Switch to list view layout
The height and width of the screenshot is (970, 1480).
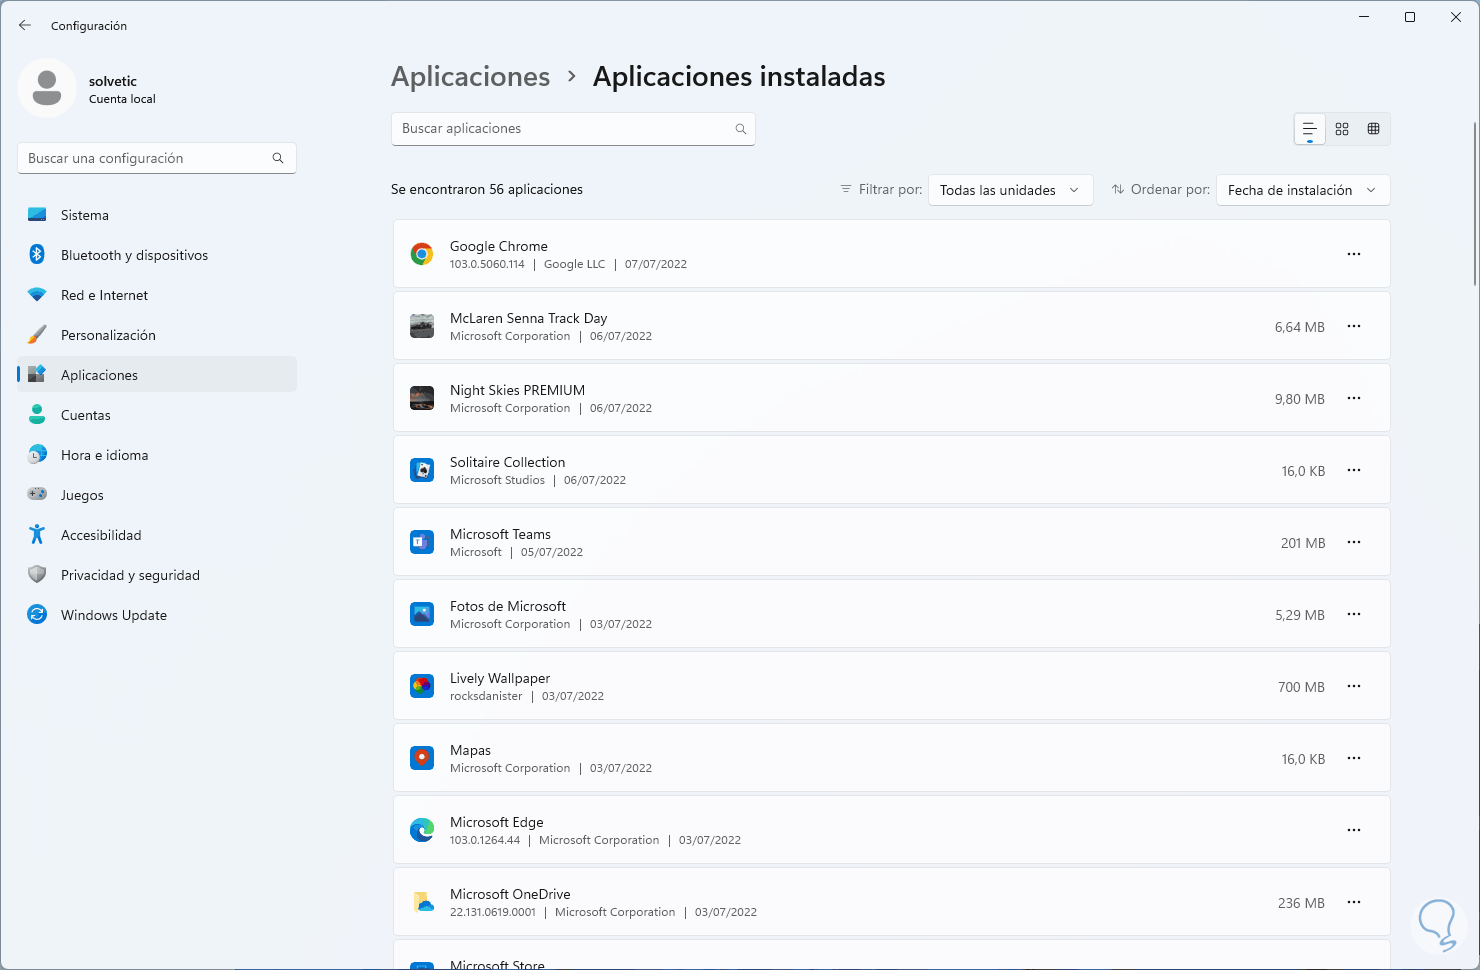click(x=1309, y=129)
